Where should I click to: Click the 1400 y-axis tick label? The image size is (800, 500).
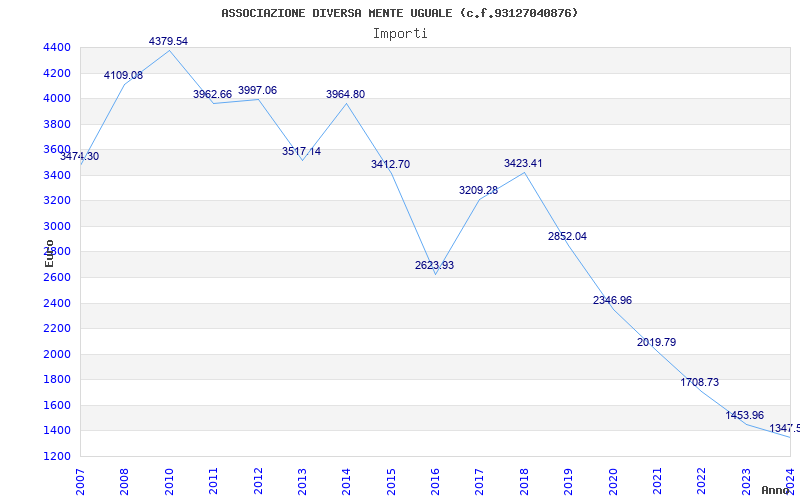(57, 431)
